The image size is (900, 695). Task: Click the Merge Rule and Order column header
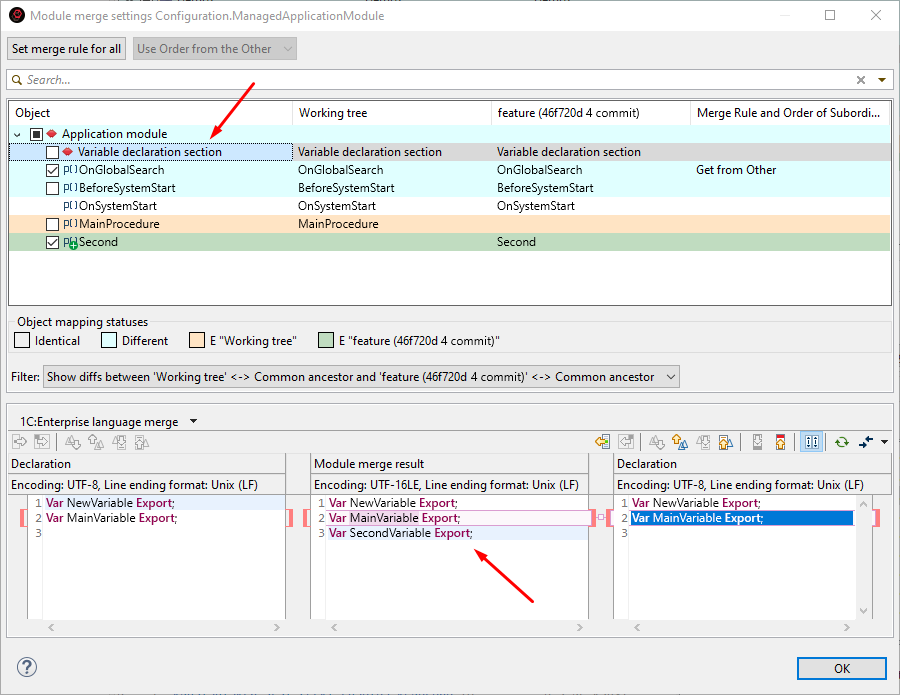pyautogui.click(x=787, y=113)
